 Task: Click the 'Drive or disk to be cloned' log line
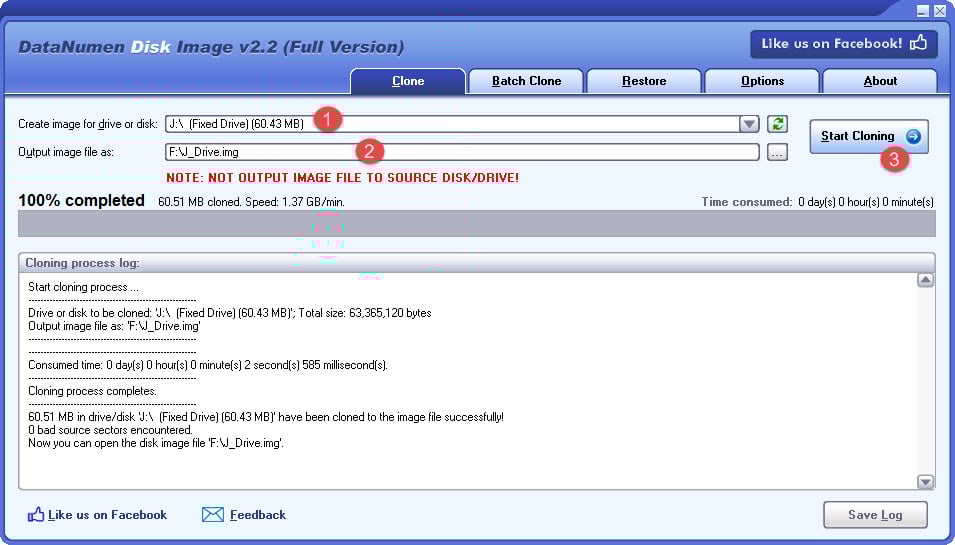[x=230, y=313]
